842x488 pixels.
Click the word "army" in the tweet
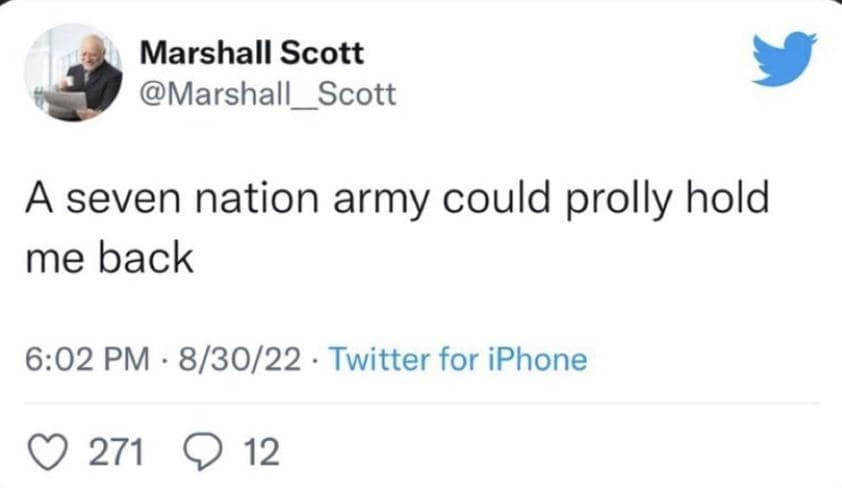coord(398,199)
